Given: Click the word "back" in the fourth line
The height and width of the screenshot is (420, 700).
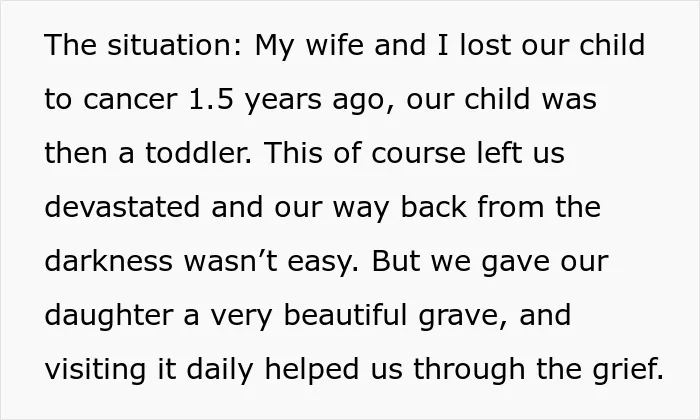Looking at the screenshot, I should (433, 207).
